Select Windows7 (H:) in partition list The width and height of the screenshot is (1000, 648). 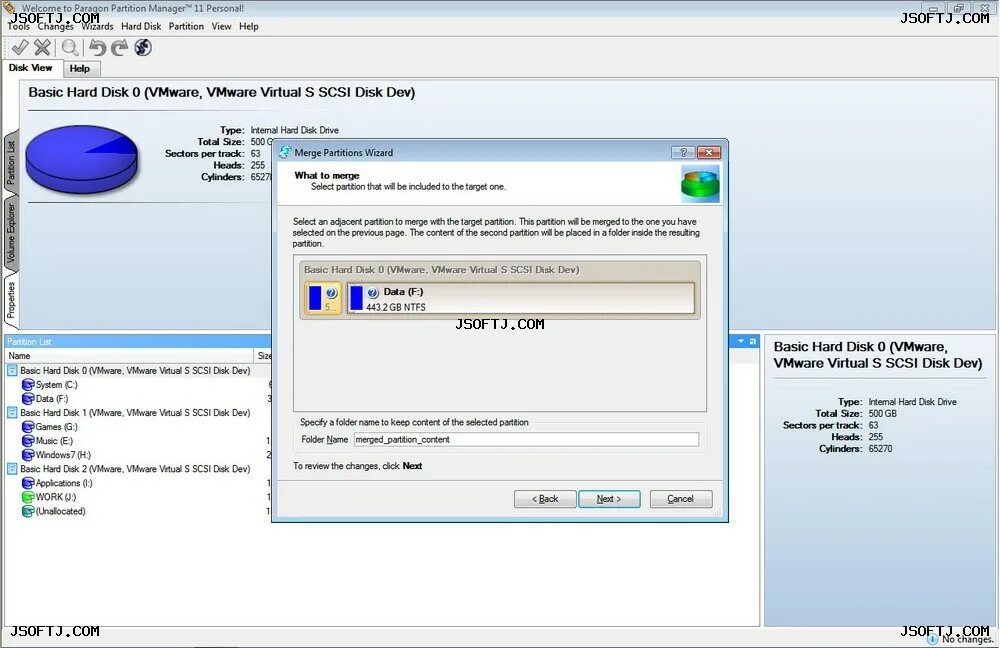63,455
